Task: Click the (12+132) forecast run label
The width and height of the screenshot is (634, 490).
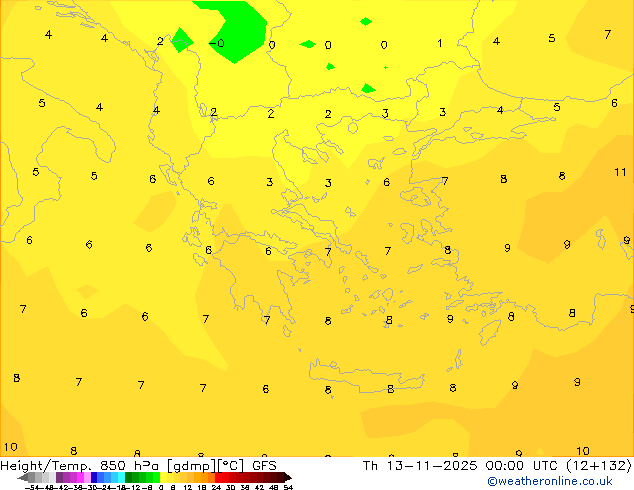Action: tap(599, 466)
